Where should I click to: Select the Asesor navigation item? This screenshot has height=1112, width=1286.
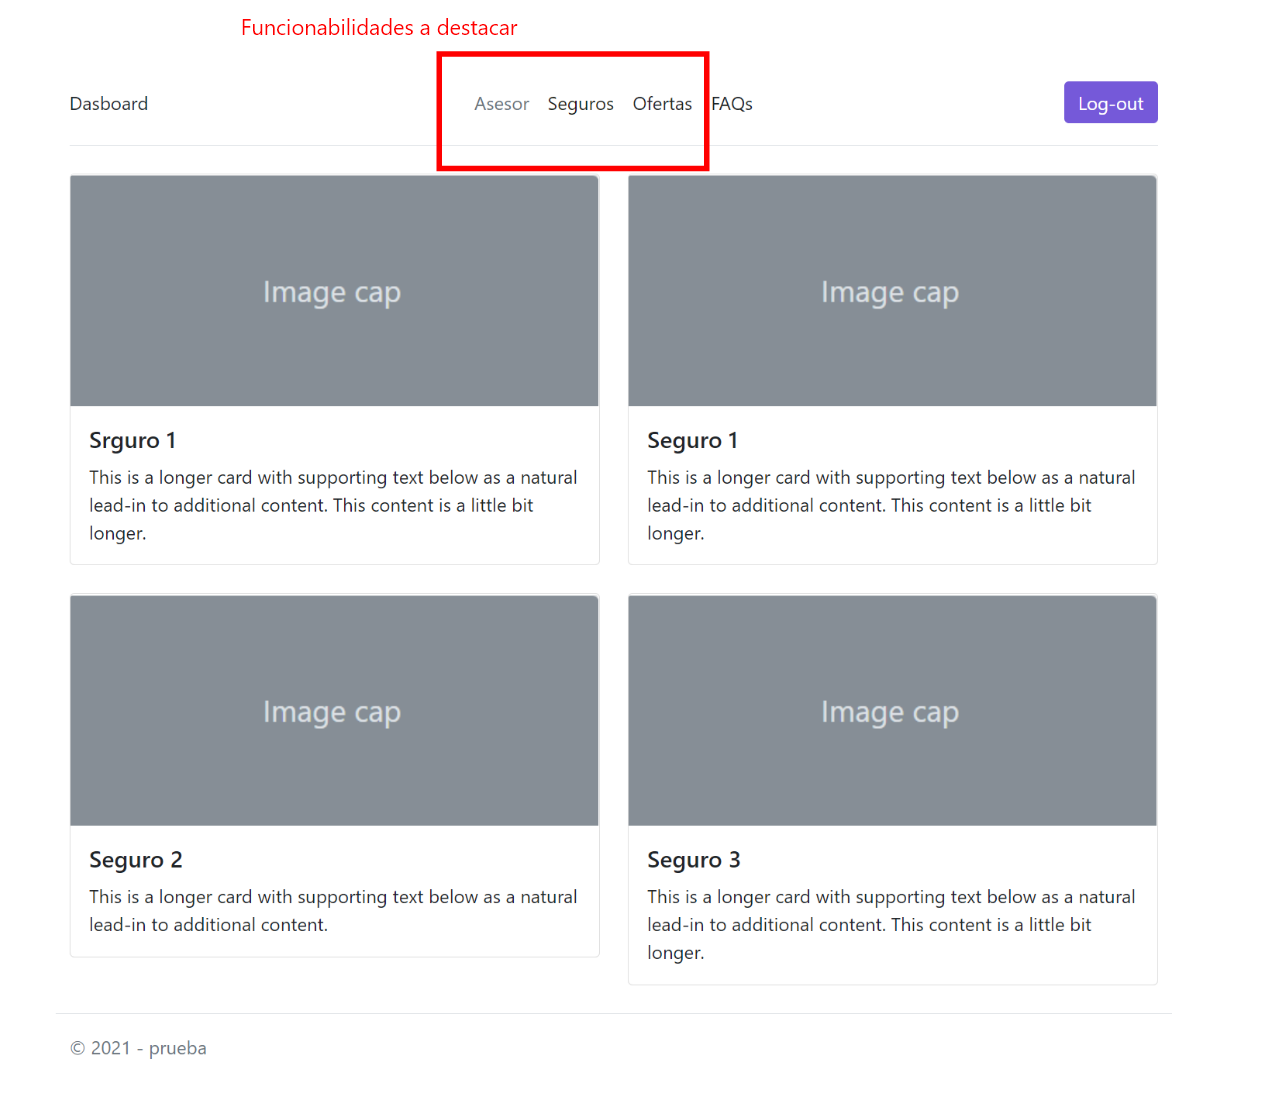pos(502,103)
